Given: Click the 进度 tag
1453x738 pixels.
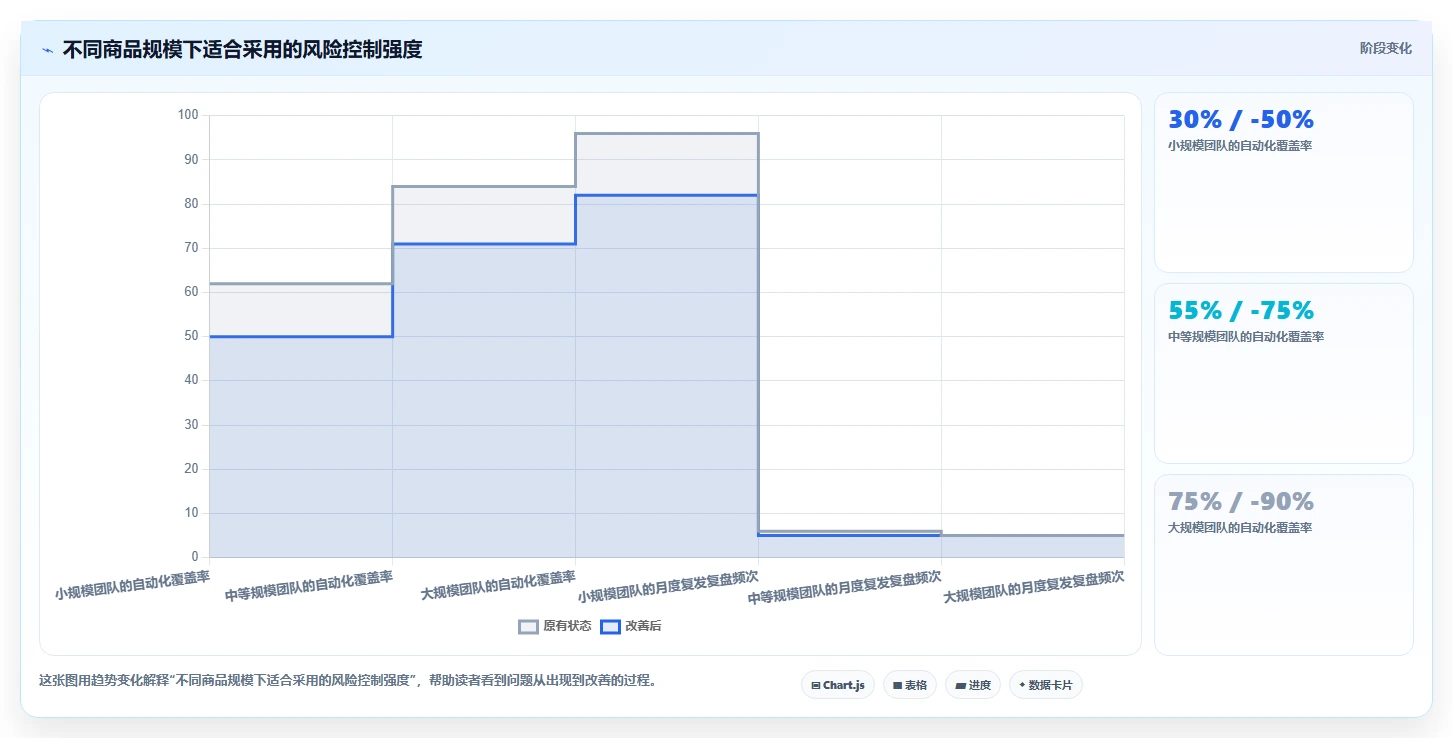Looking at the screenshot, I should (973, 685).
